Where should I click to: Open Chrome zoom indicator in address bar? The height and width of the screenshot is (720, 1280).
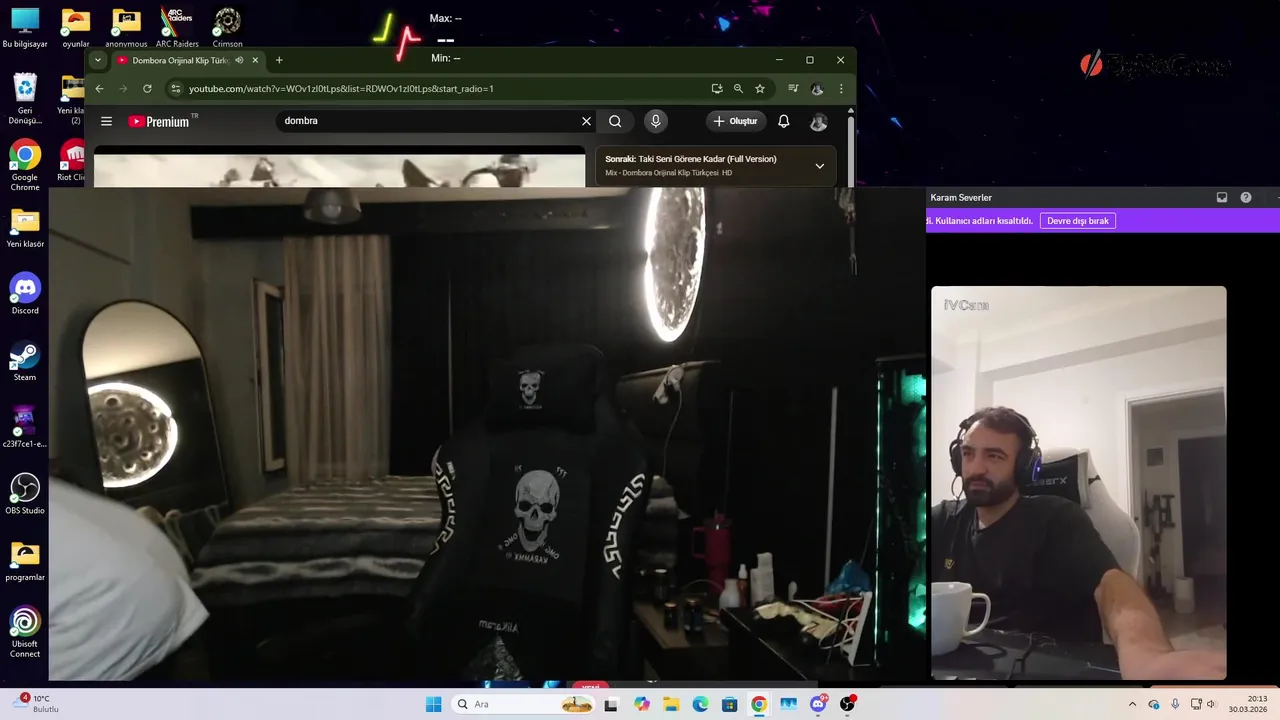738,89
